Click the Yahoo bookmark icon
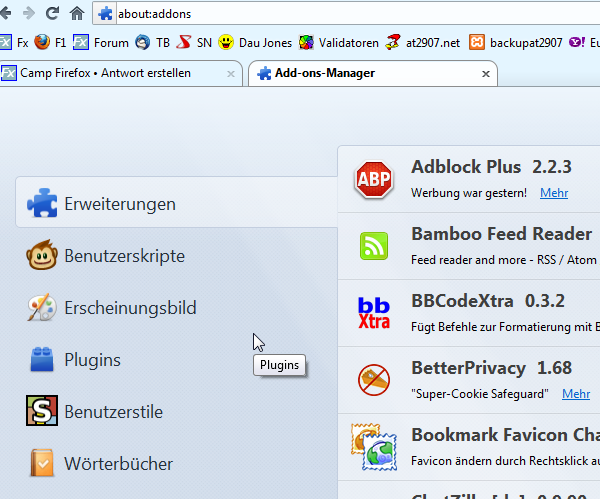The width and height of the screenshot is (600, 499). click(576, 42)
